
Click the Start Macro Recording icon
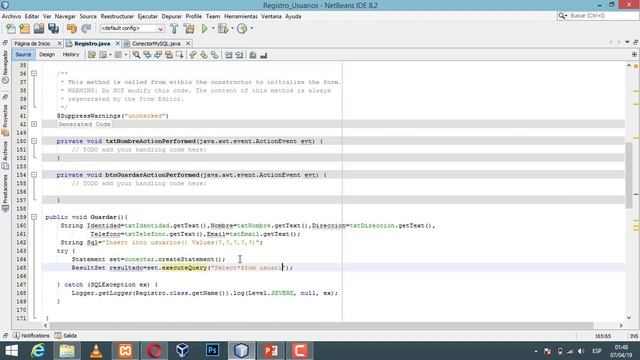253,55
